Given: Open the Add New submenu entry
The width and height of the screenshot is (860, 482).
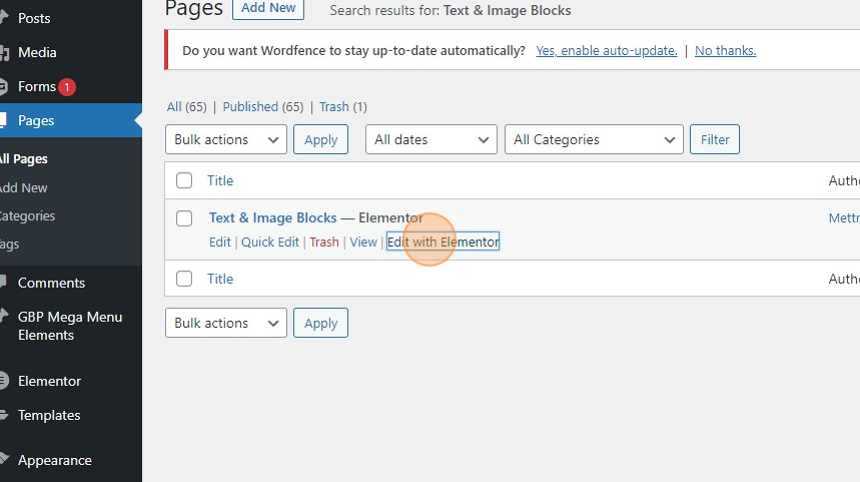Looking at the screenshot, I should [24, 188].
